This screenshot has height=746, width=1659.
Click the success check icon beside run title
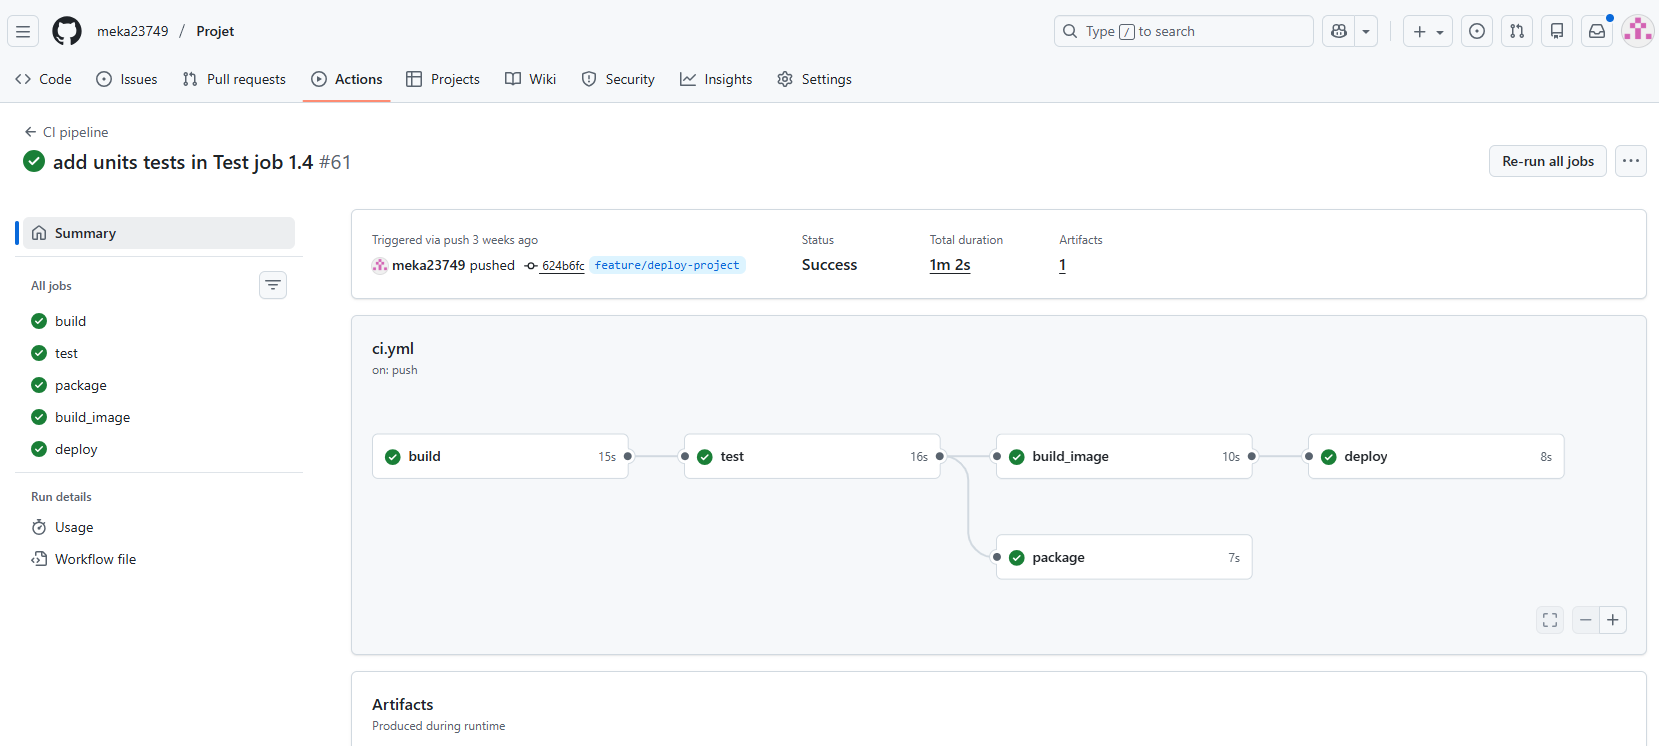point(34,161)
